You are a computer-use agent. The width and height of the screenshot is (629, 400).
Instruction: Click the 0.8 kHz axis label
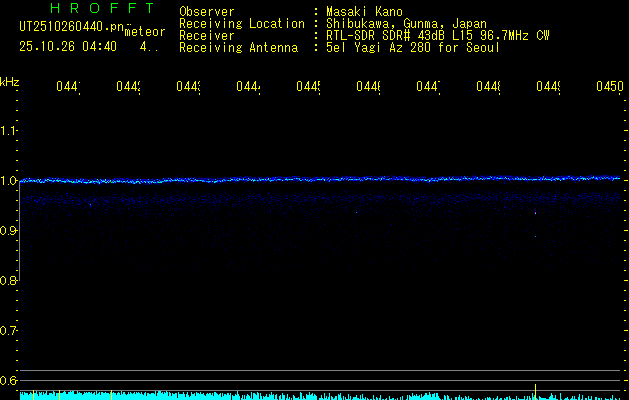(x=9, y=281)
